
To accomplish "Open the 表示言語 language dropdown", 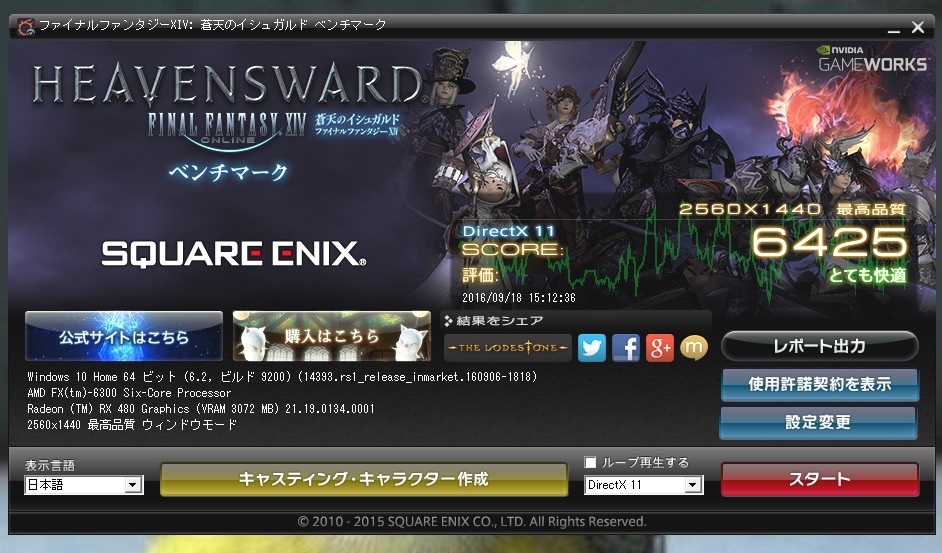I will click(x=84, y=484).
